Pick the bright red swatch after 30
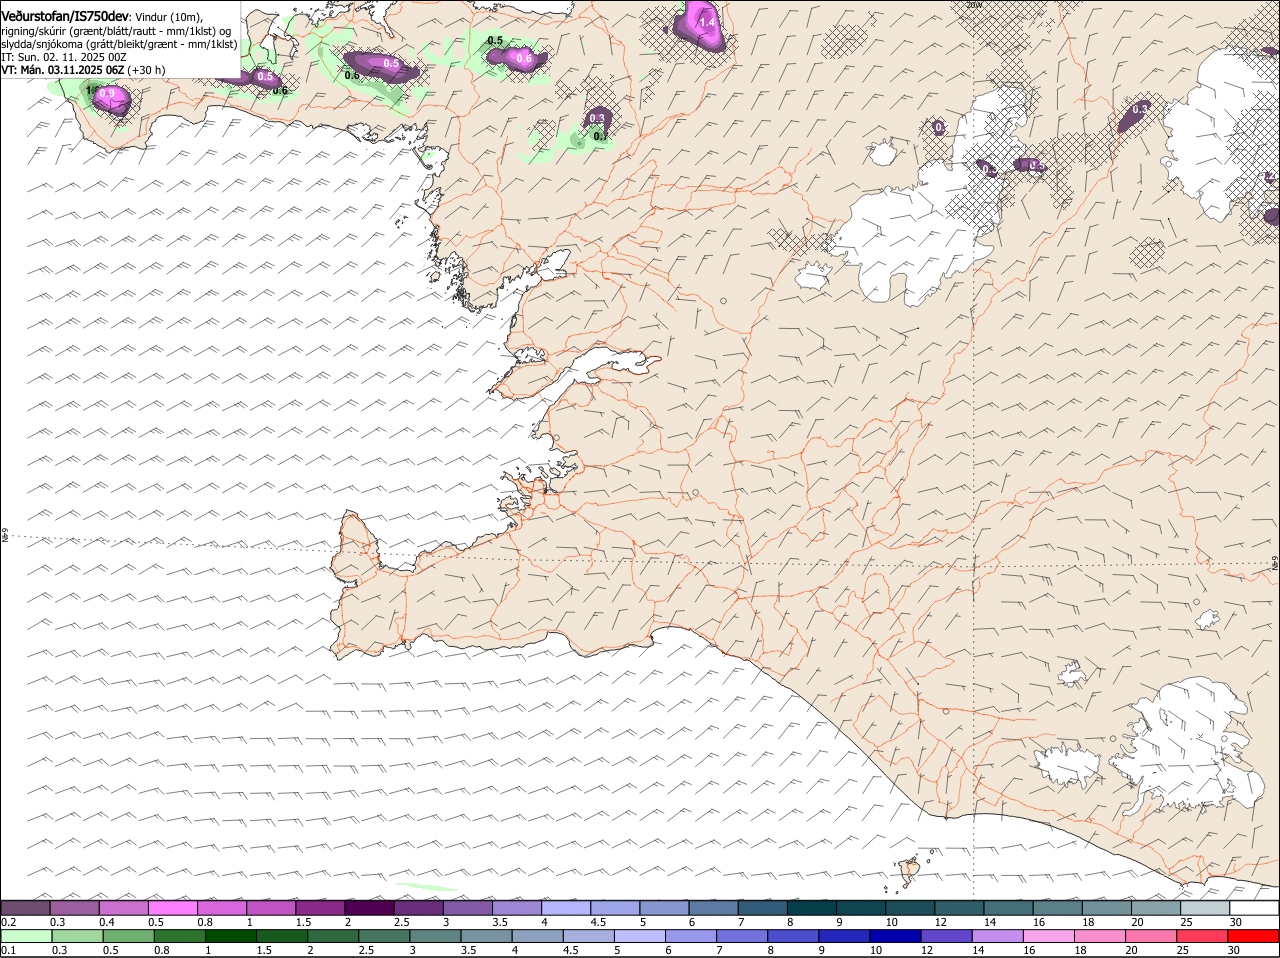Screen dimensions: 1280x958 coord(1254,936)
